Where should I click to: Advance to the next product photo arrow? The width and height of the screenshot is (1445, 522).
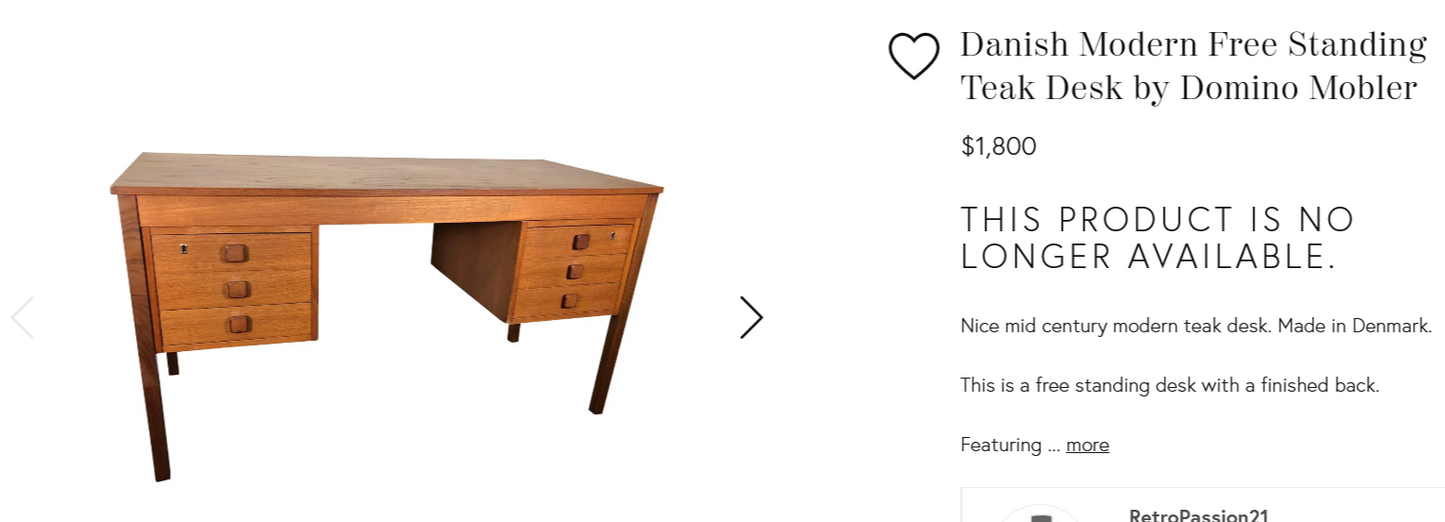coord(751,317)
